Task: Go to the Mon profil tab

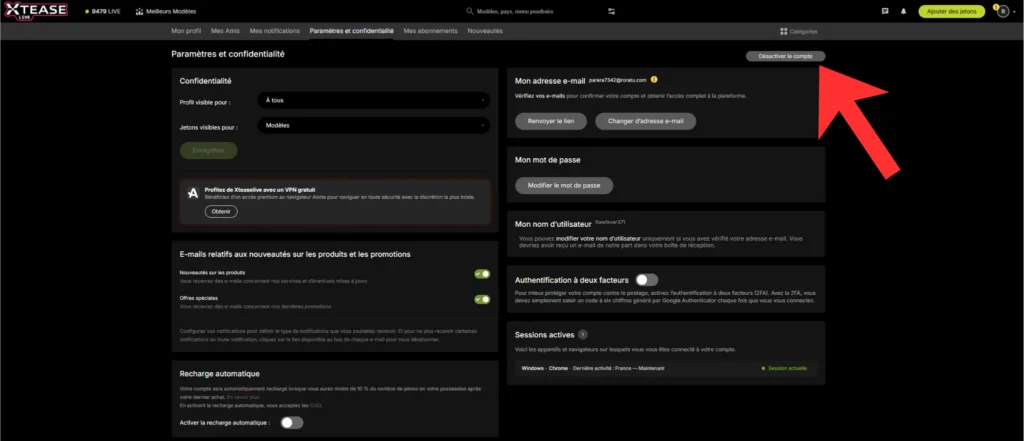Action: pos(186,31)
